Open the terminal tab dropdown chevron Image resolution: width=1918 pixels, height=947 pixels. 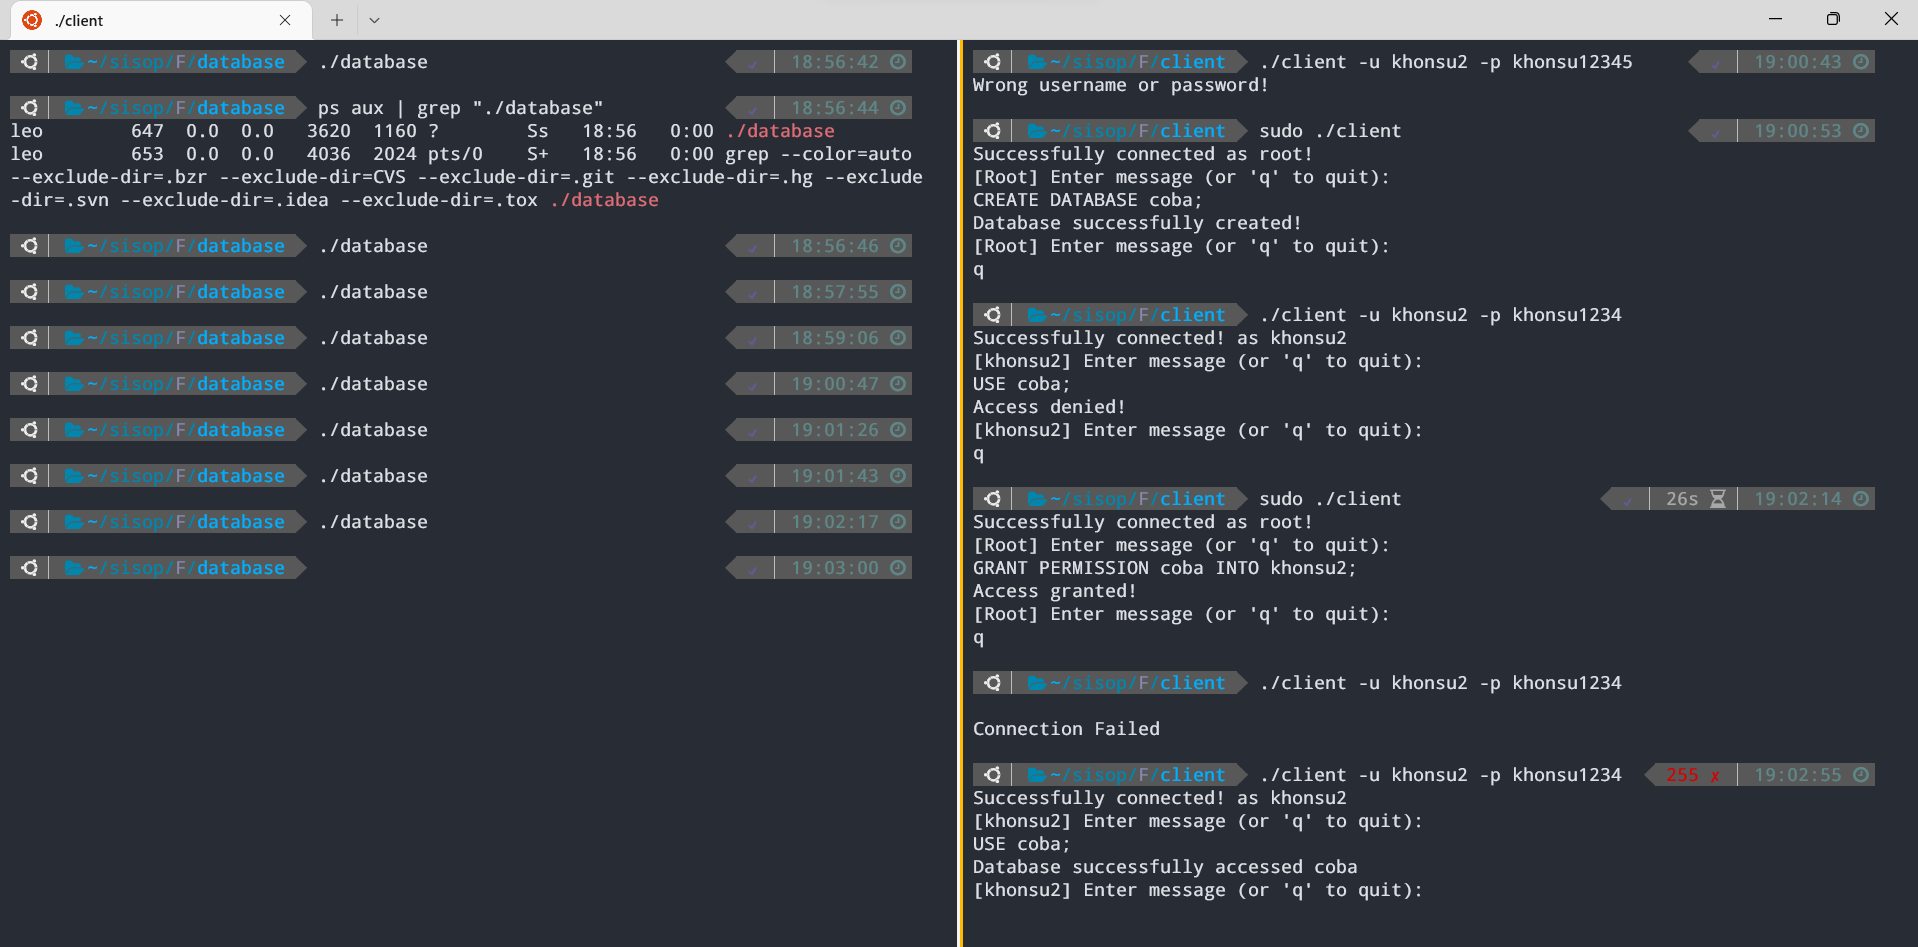[374, 19]
